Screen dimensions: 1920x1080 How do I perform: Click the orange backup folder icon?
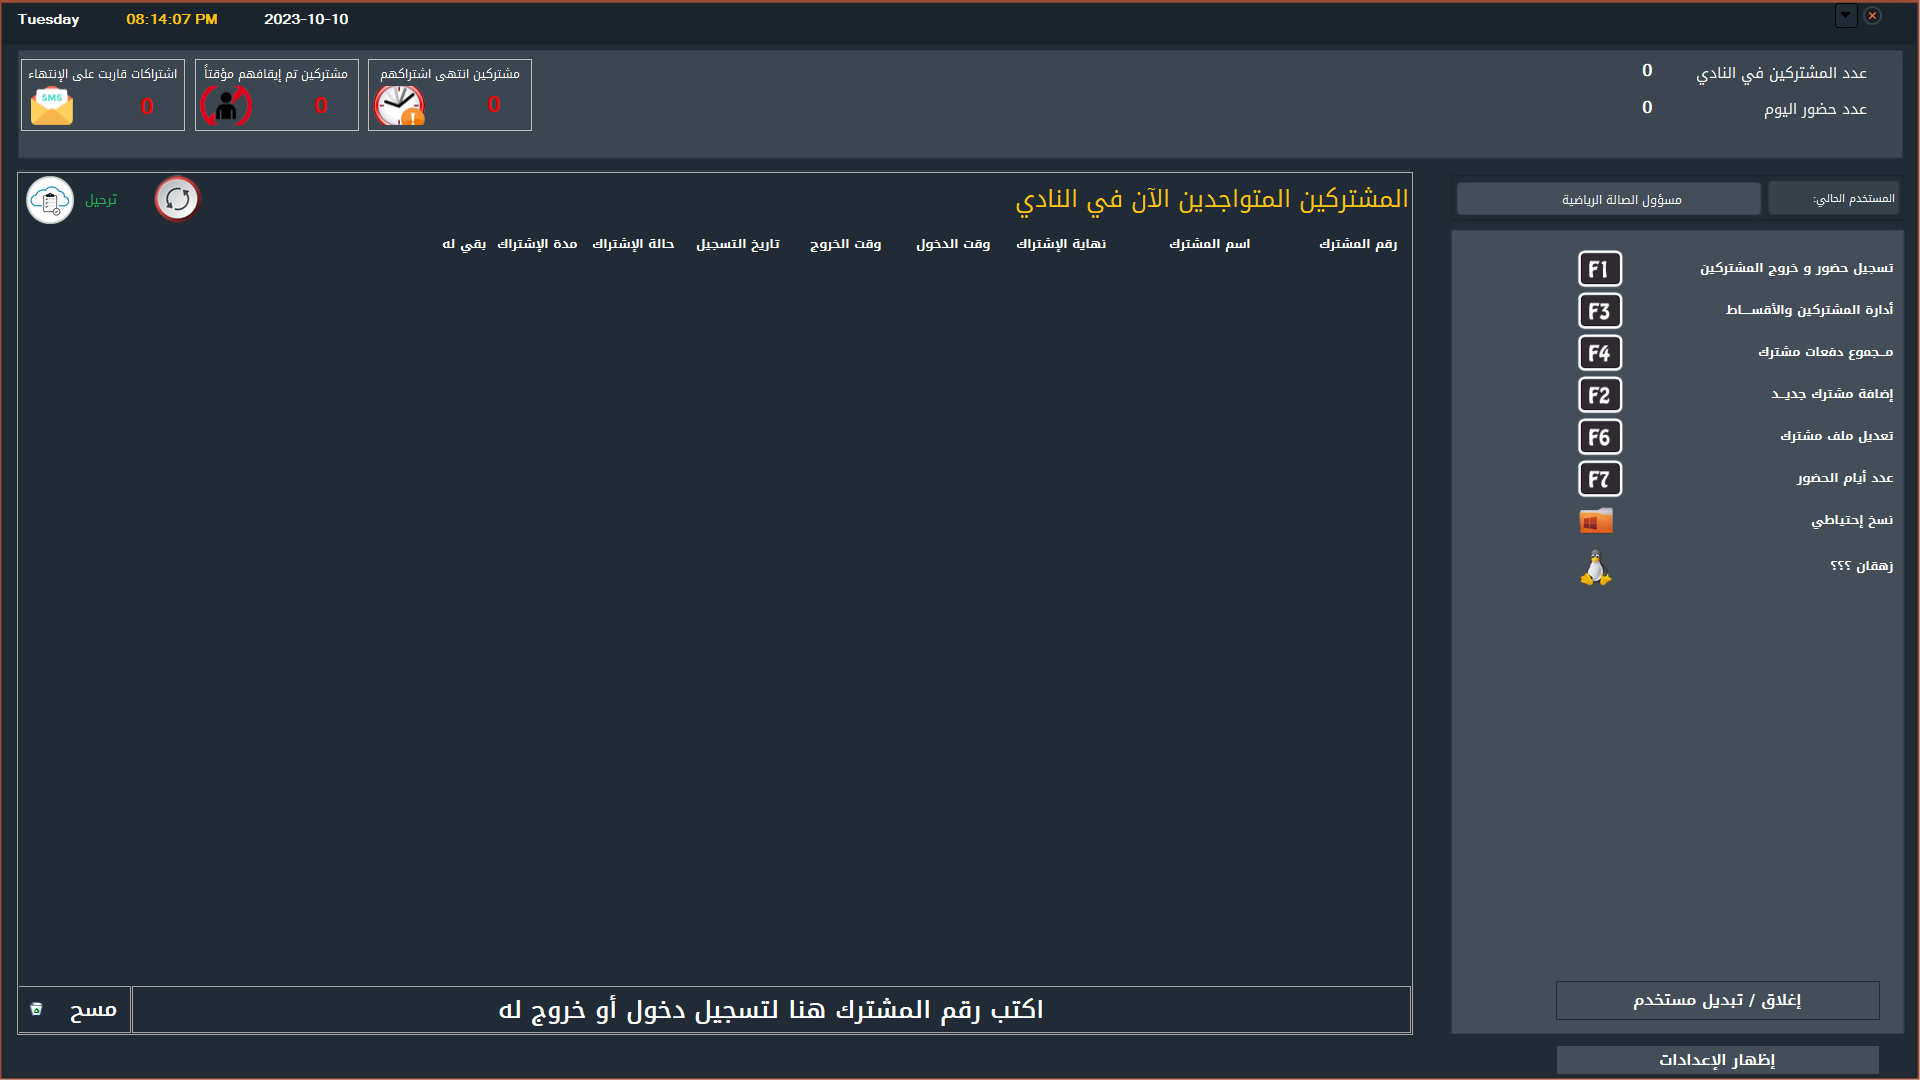point(1596,521)
